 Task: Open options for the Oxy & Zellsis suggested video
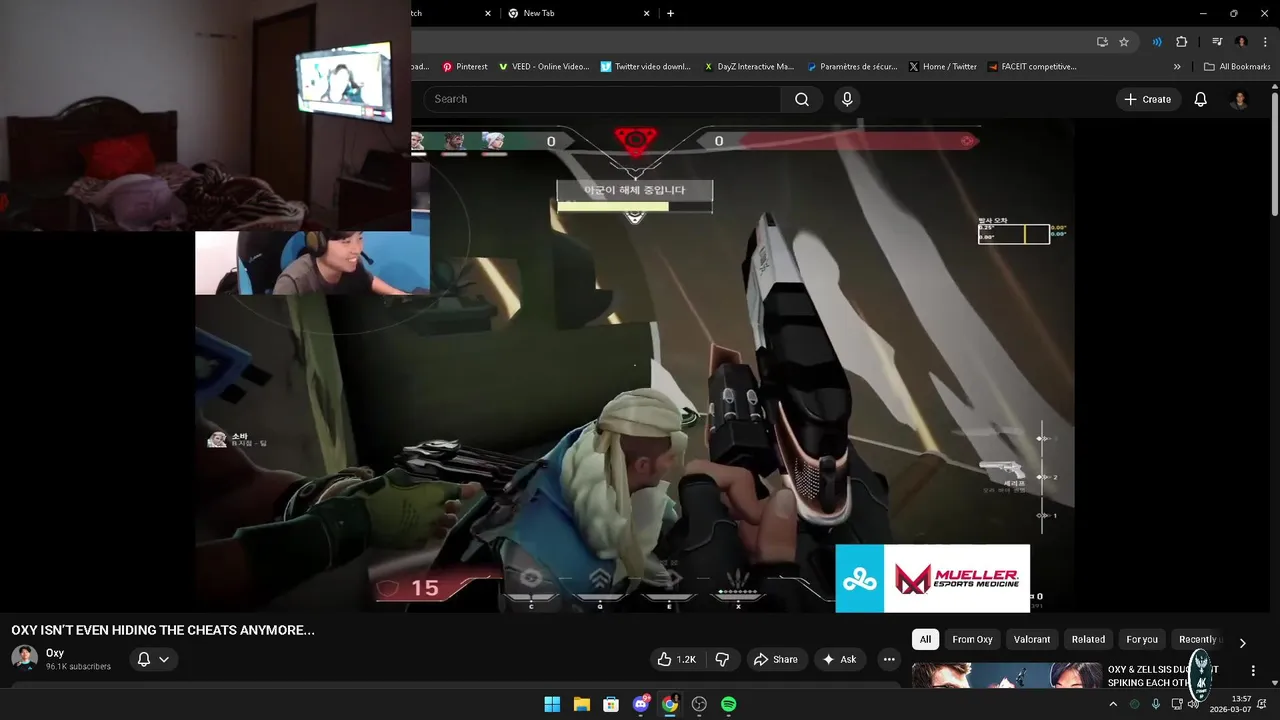pyautogui.click(x=1253, y=670)
